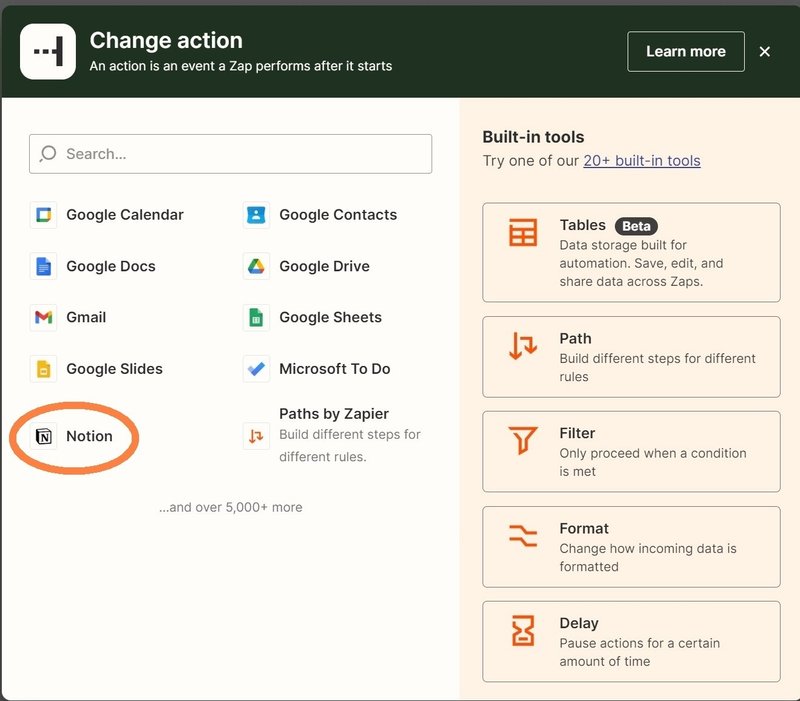Click the Tables grid icon
Image resolution: width=800 pixels, height=701 pixels.
coord(523,232)
